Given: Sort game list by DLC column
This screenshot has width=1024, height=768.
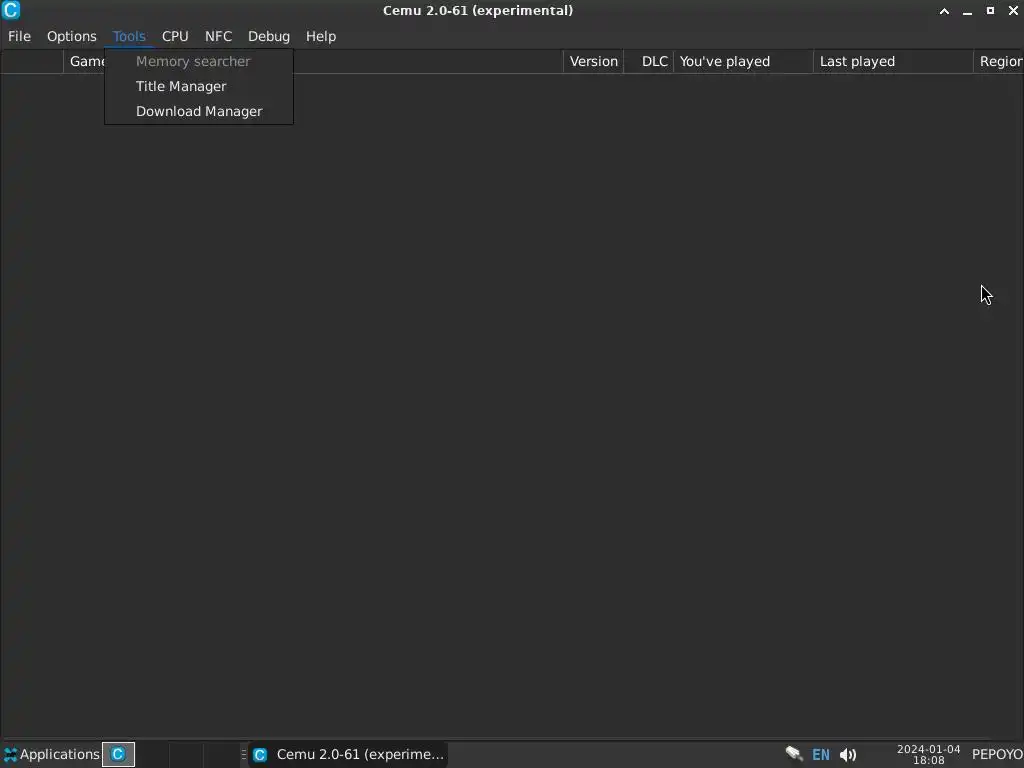Looking at the screenshot, I should pos(648,61).
